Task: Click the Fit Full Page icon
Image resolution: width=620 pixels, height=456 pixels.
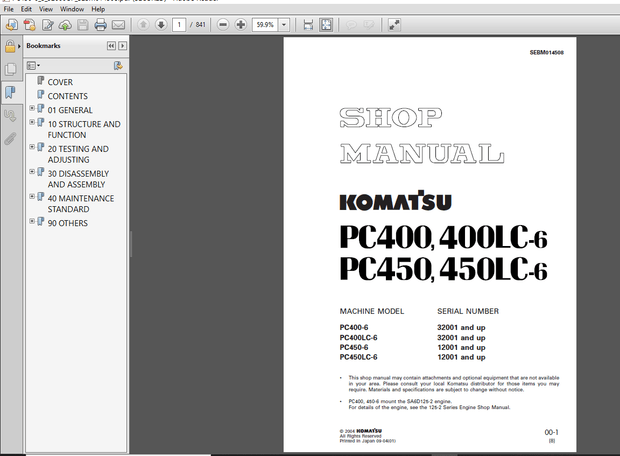Action: pos(326,25)
